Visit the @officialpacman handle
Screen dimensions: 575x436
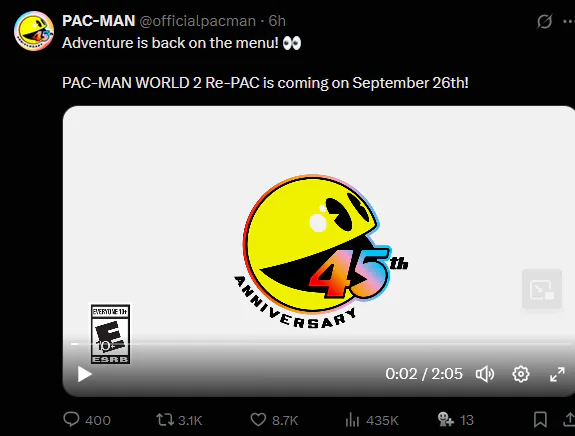(x=197, y=21)
